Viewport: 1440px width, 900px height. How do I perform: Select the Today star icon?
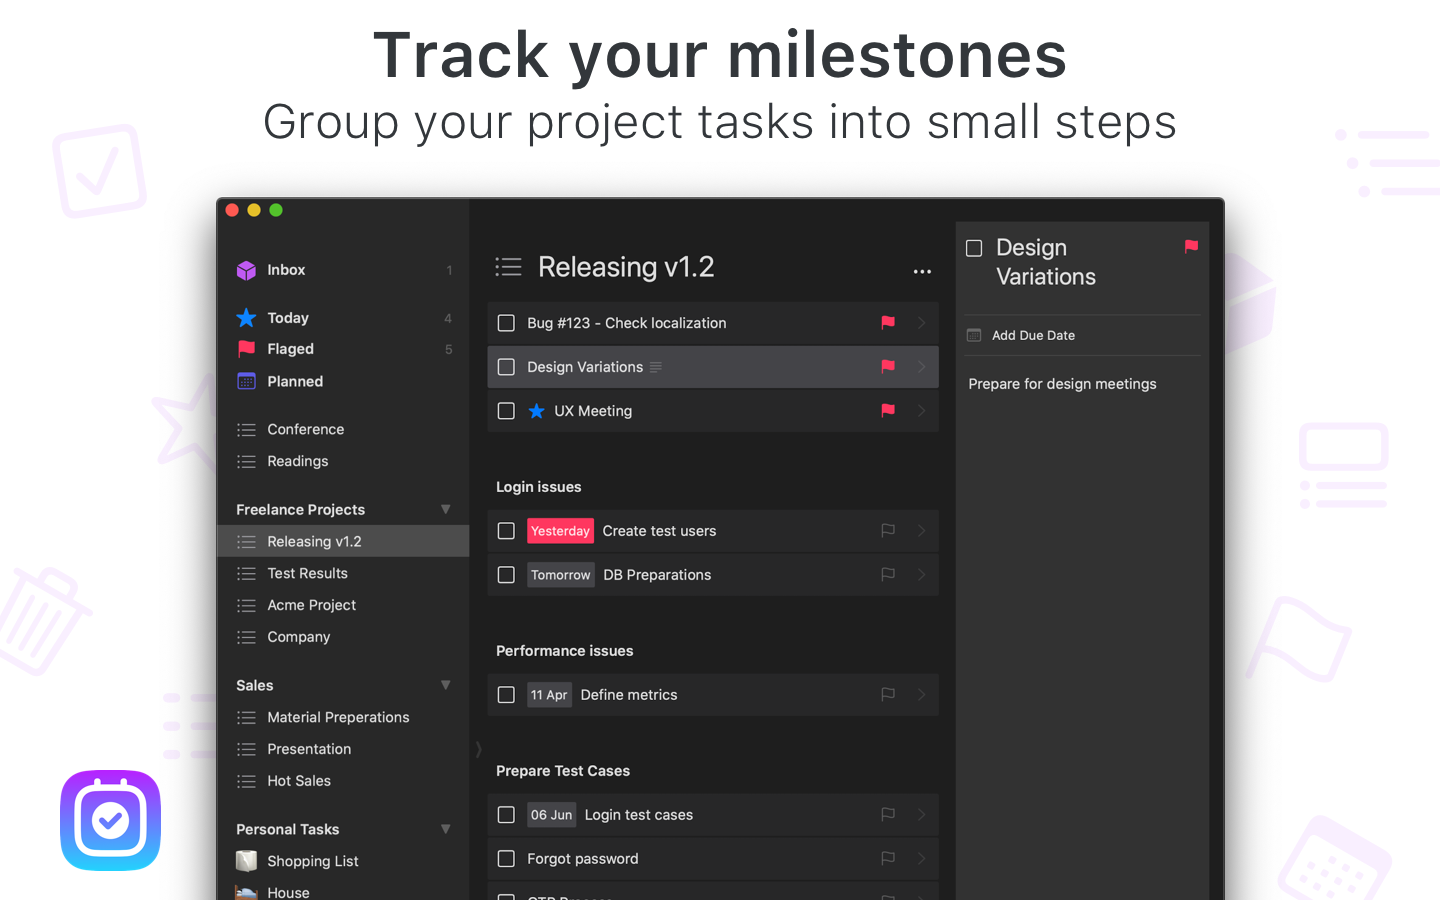pyautogui.click(x=246, y=318)
